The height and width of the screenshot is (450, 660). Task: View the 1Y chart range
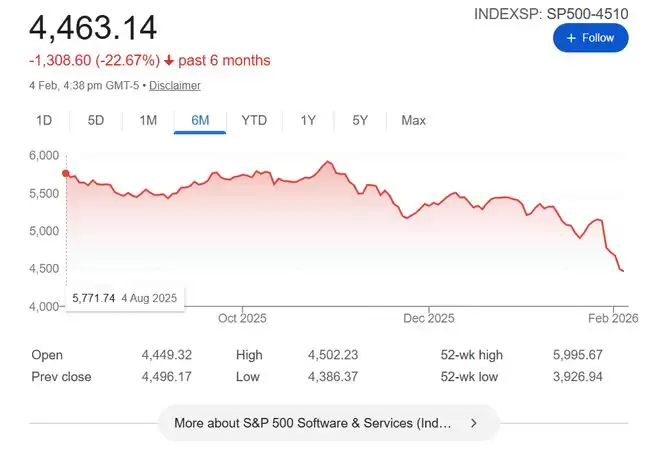point(308,121)
